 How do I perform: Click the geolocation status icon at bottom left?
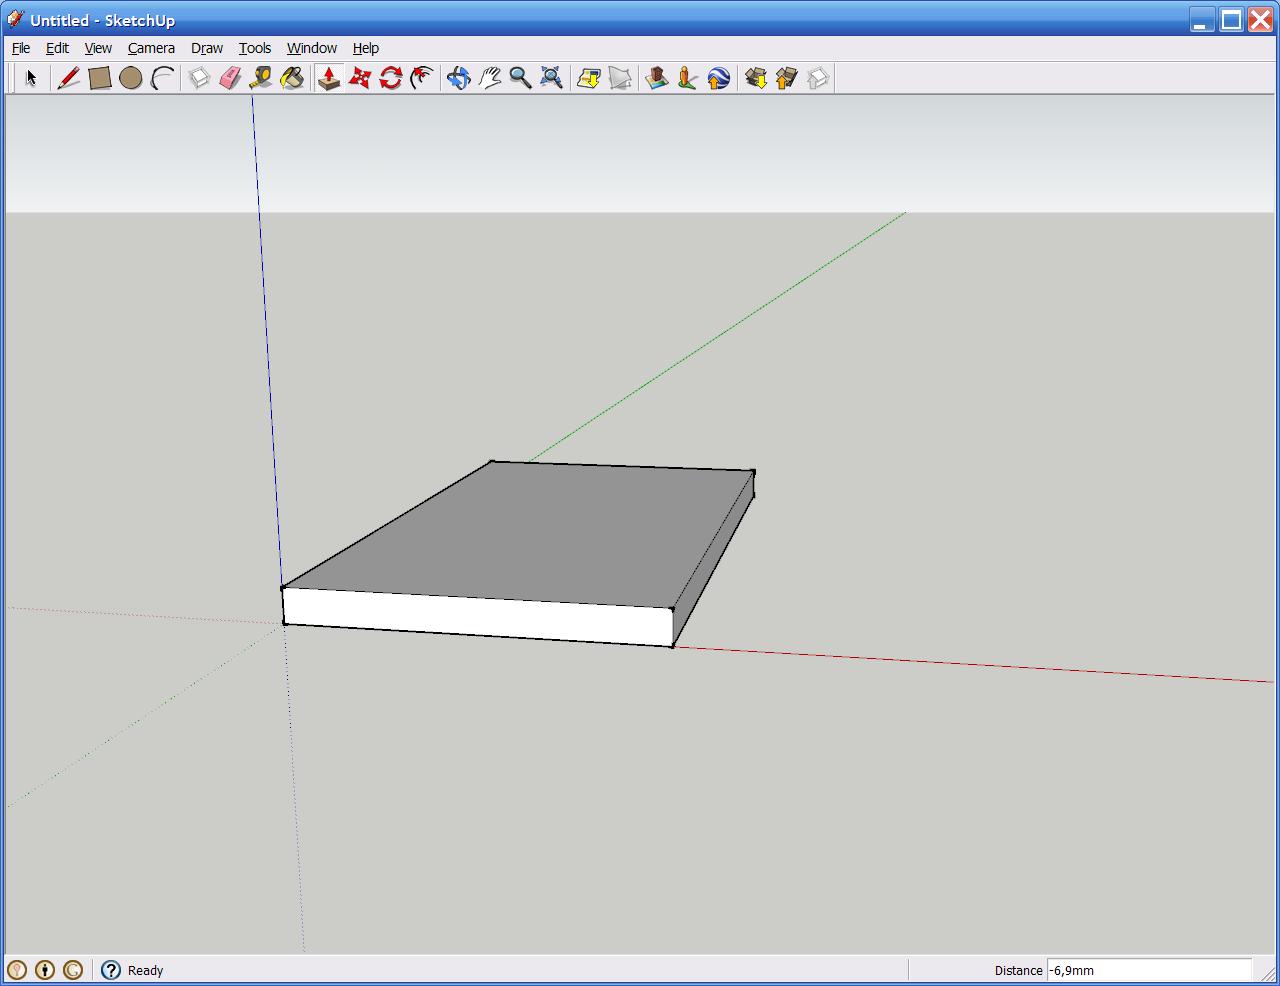[x=17, y=970]
